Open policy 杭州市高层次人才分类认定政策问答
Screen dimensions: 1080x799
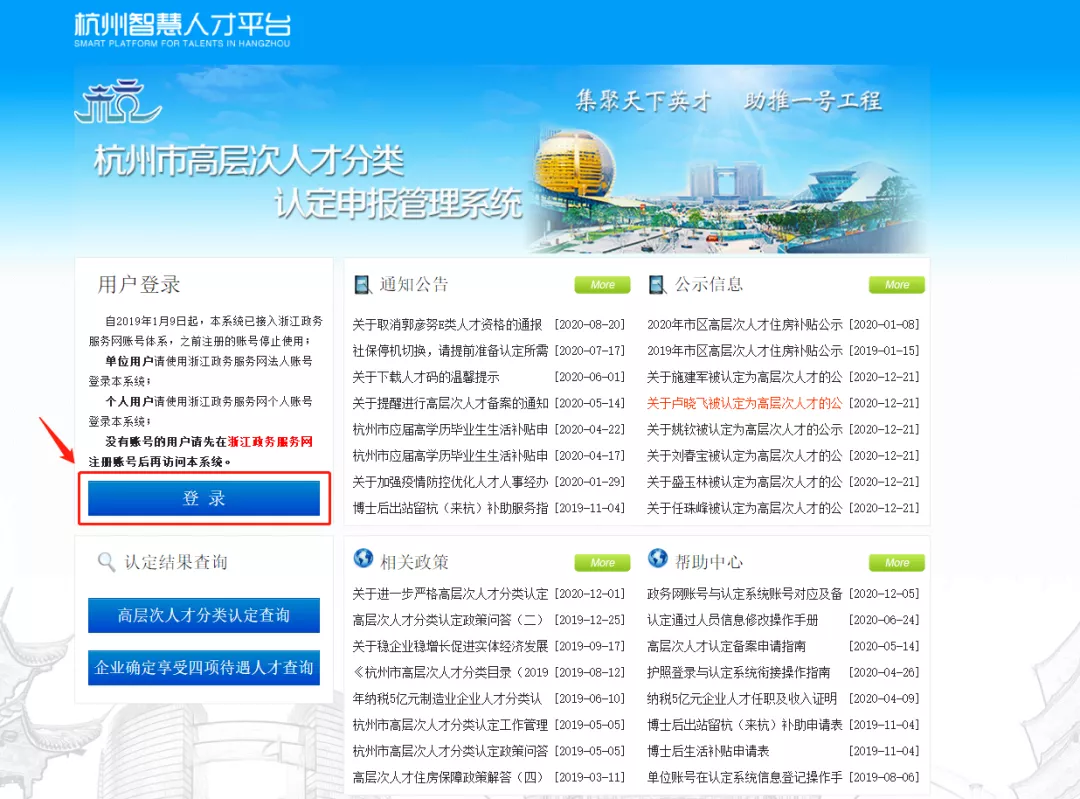[450, 751]
